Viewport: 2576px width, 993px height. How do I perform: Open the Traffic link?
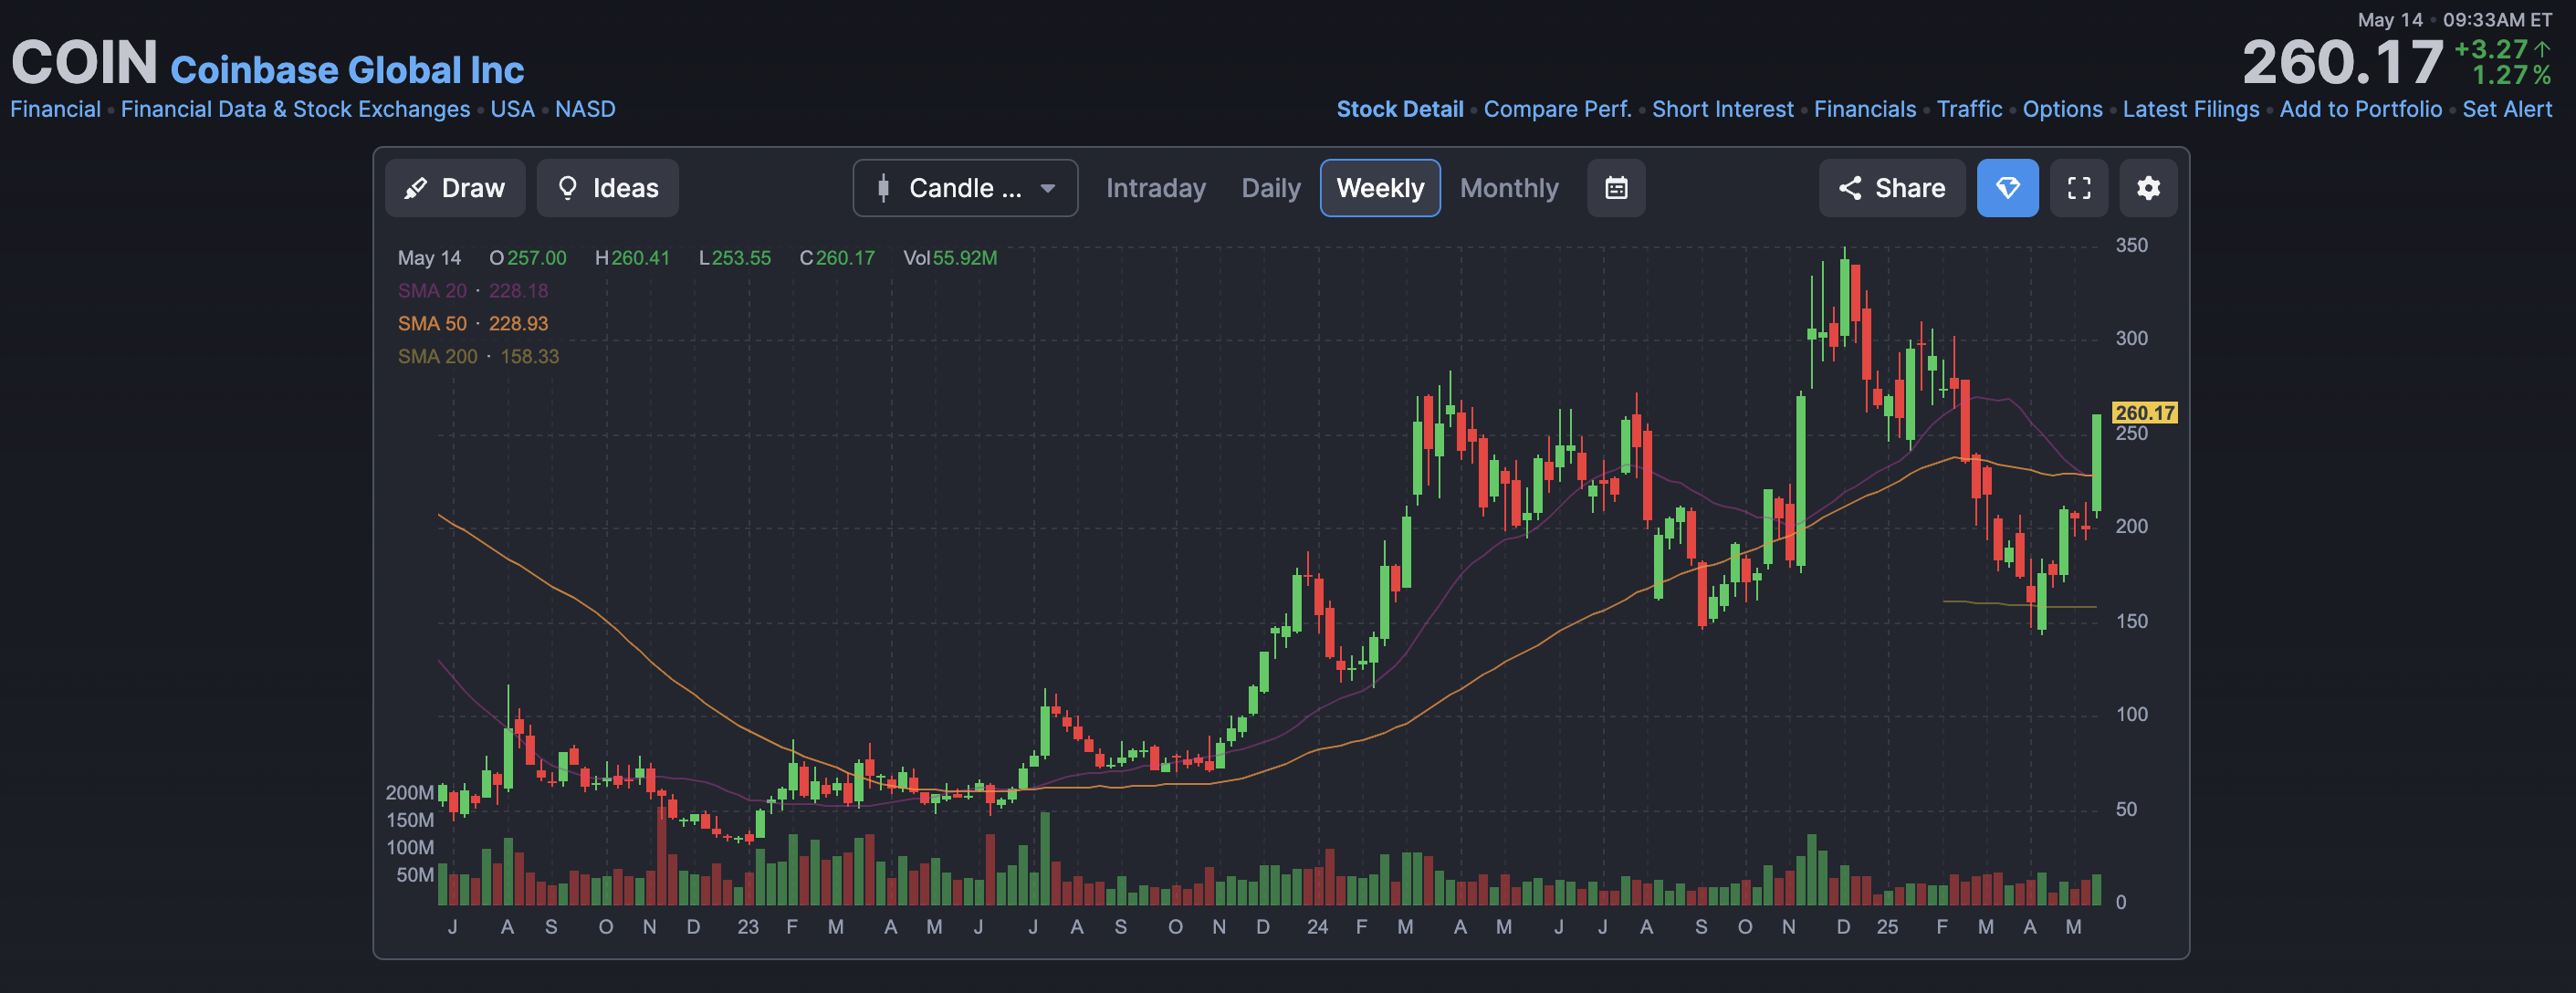coord(1969,109)
